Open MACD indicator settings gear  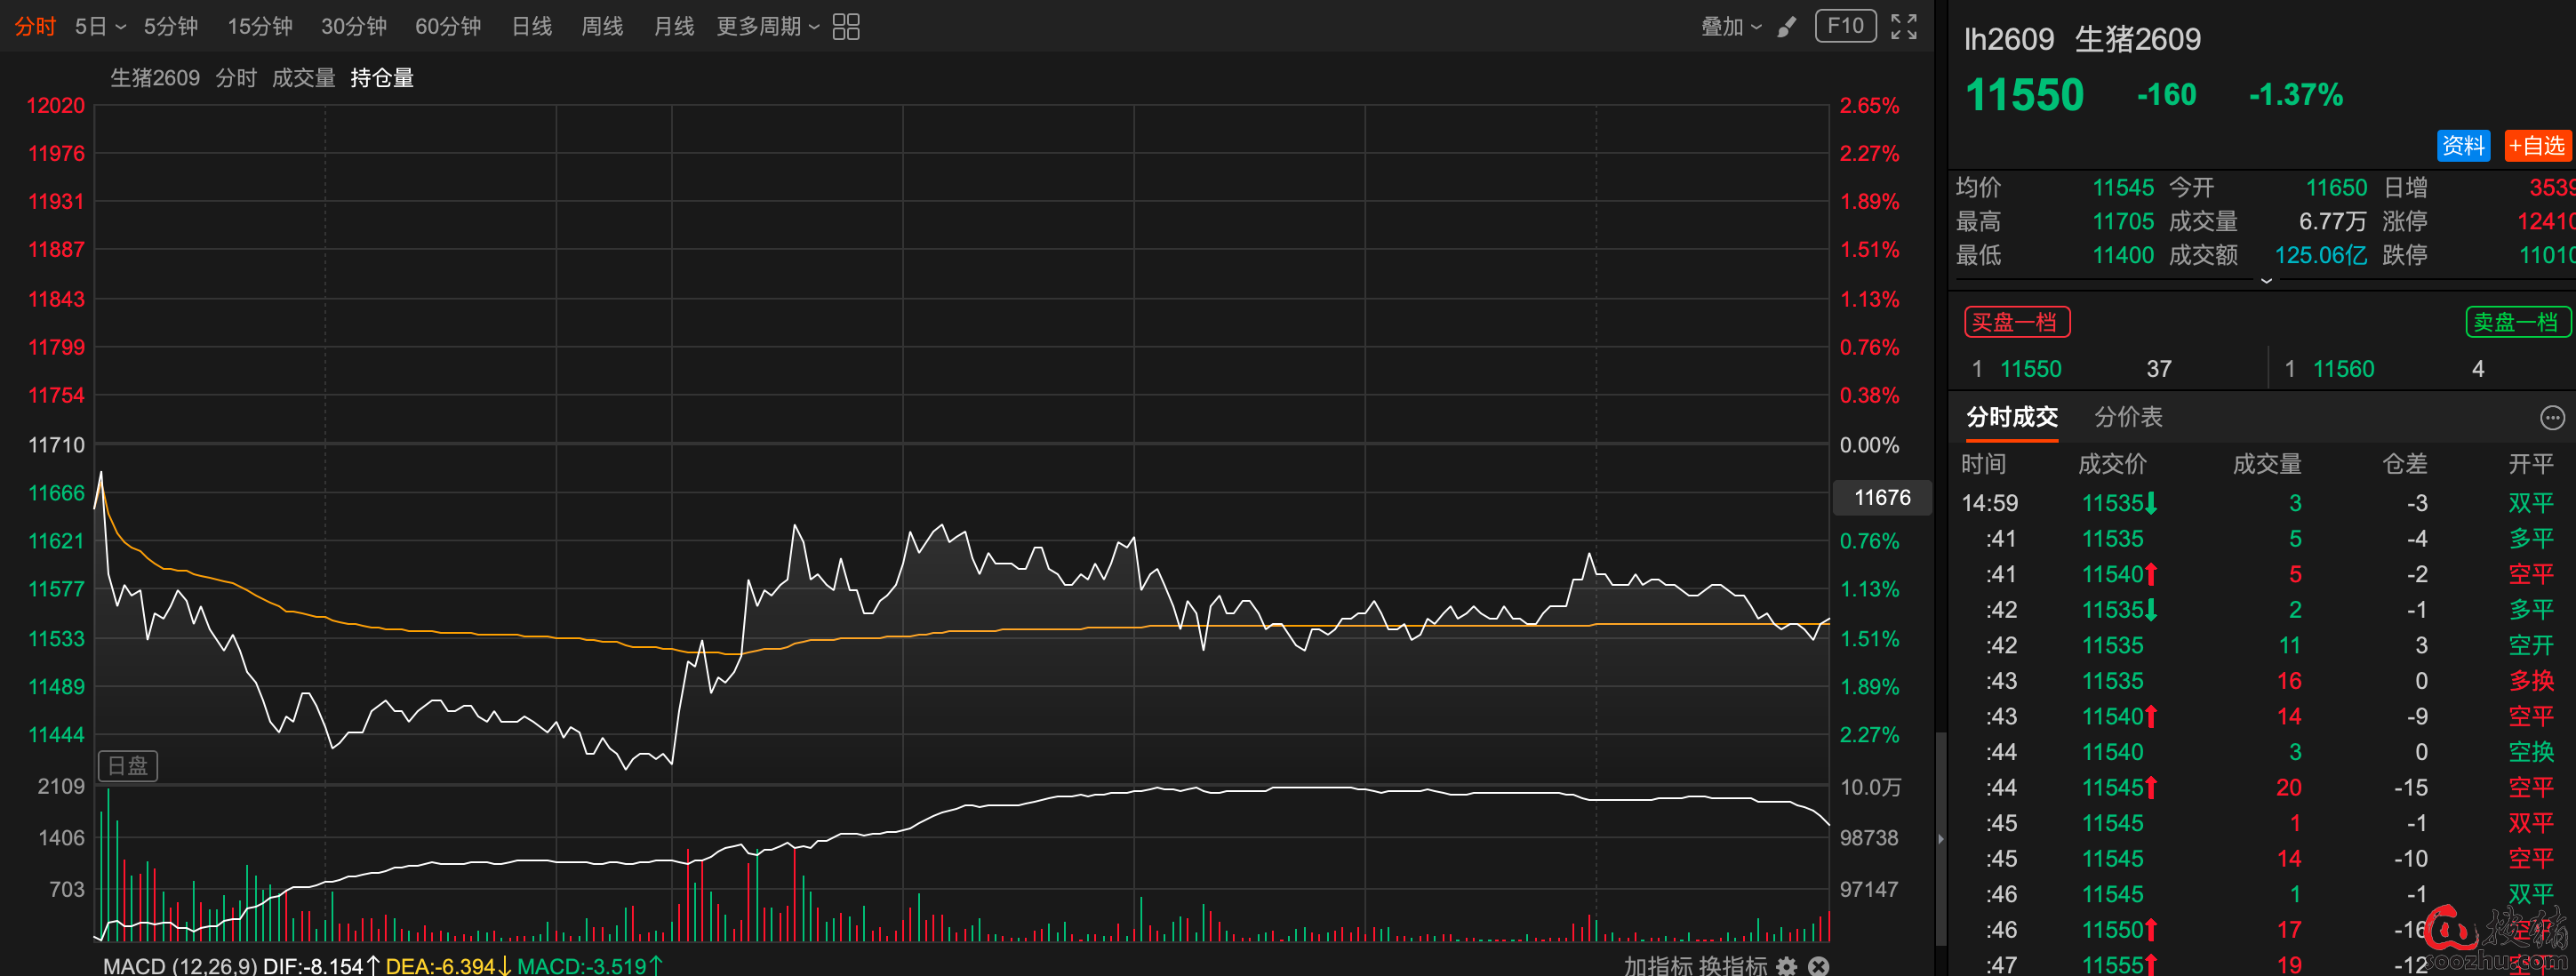pyautogui.click(x=1786, y=965)
